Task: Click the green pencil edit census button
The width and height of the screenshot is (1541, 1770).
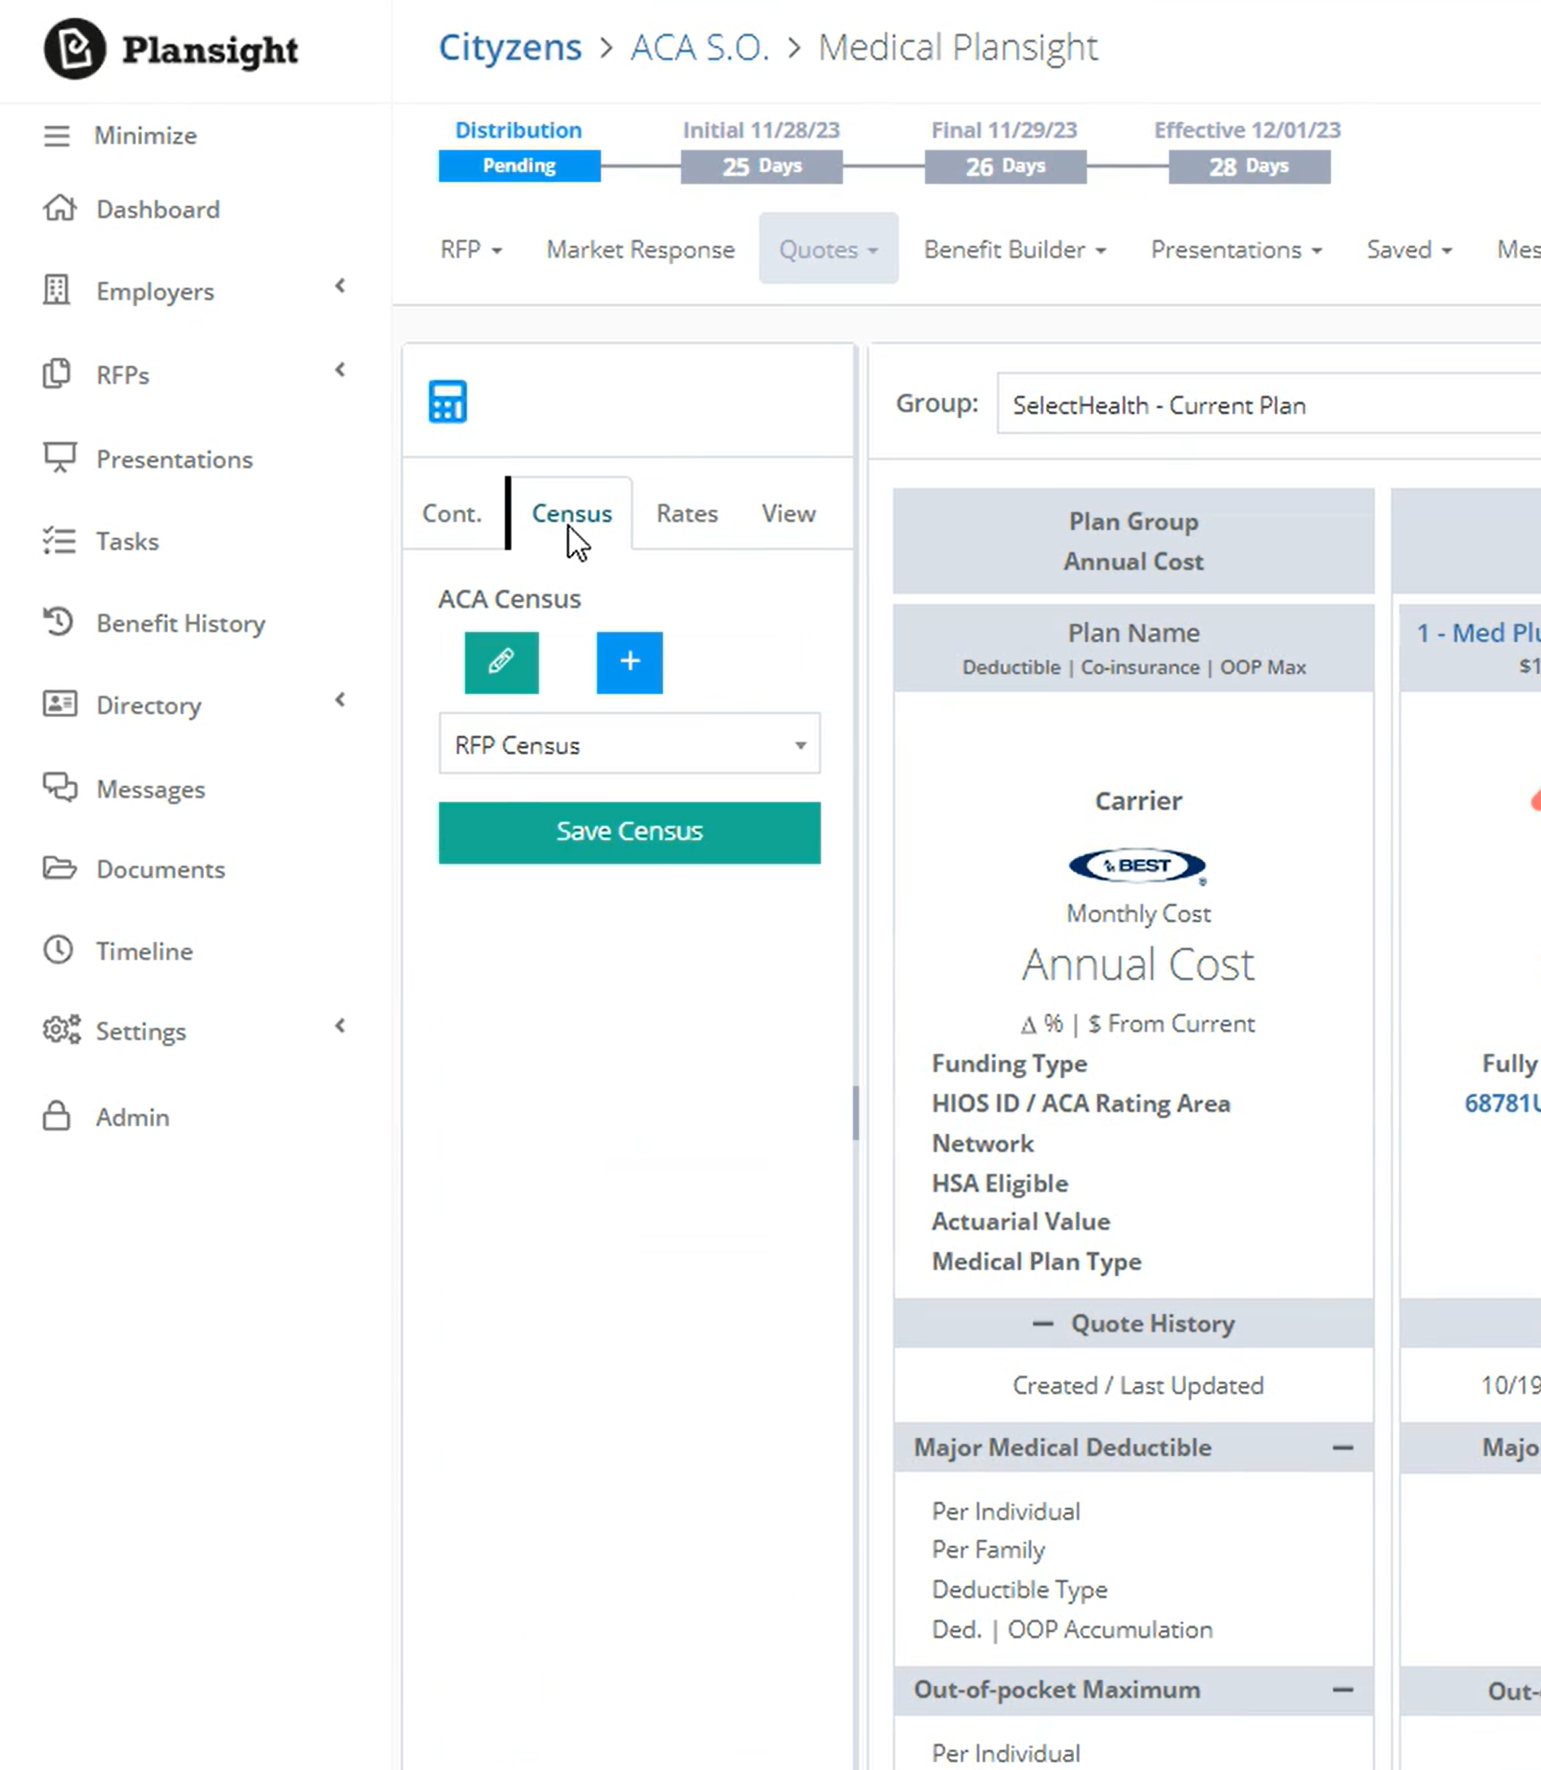Action: tap(501, 662)
